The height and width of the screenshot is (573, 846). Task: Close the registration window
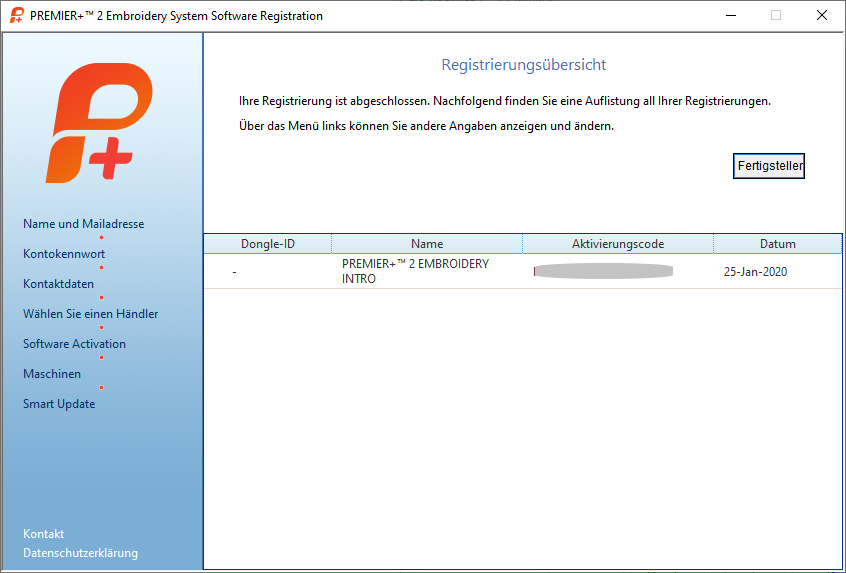tap(822, 16)
